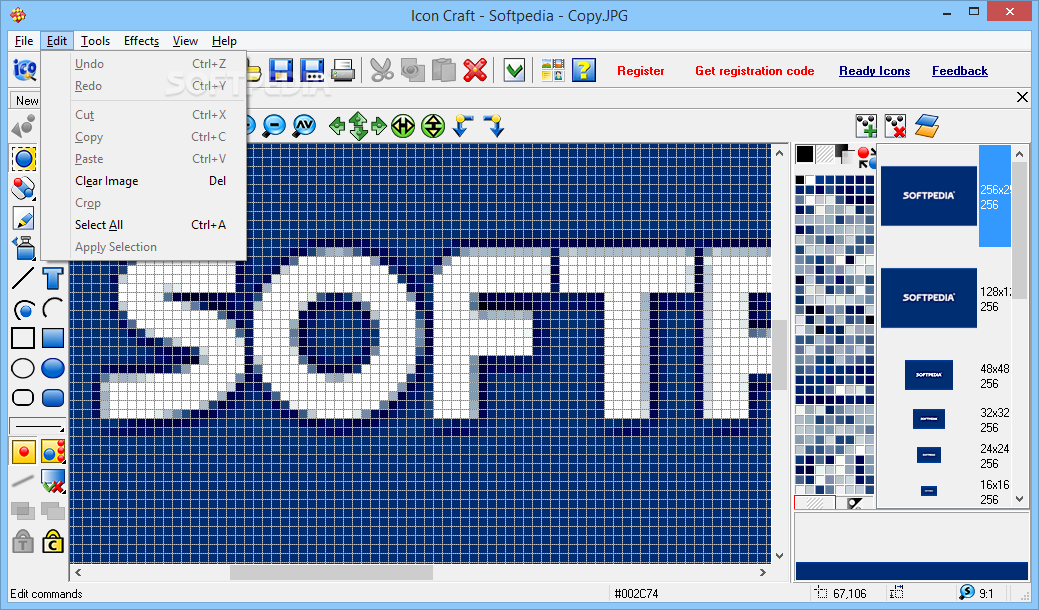Click the horizontal flip round green icon

pyautogui.click(x=403, y=125)
